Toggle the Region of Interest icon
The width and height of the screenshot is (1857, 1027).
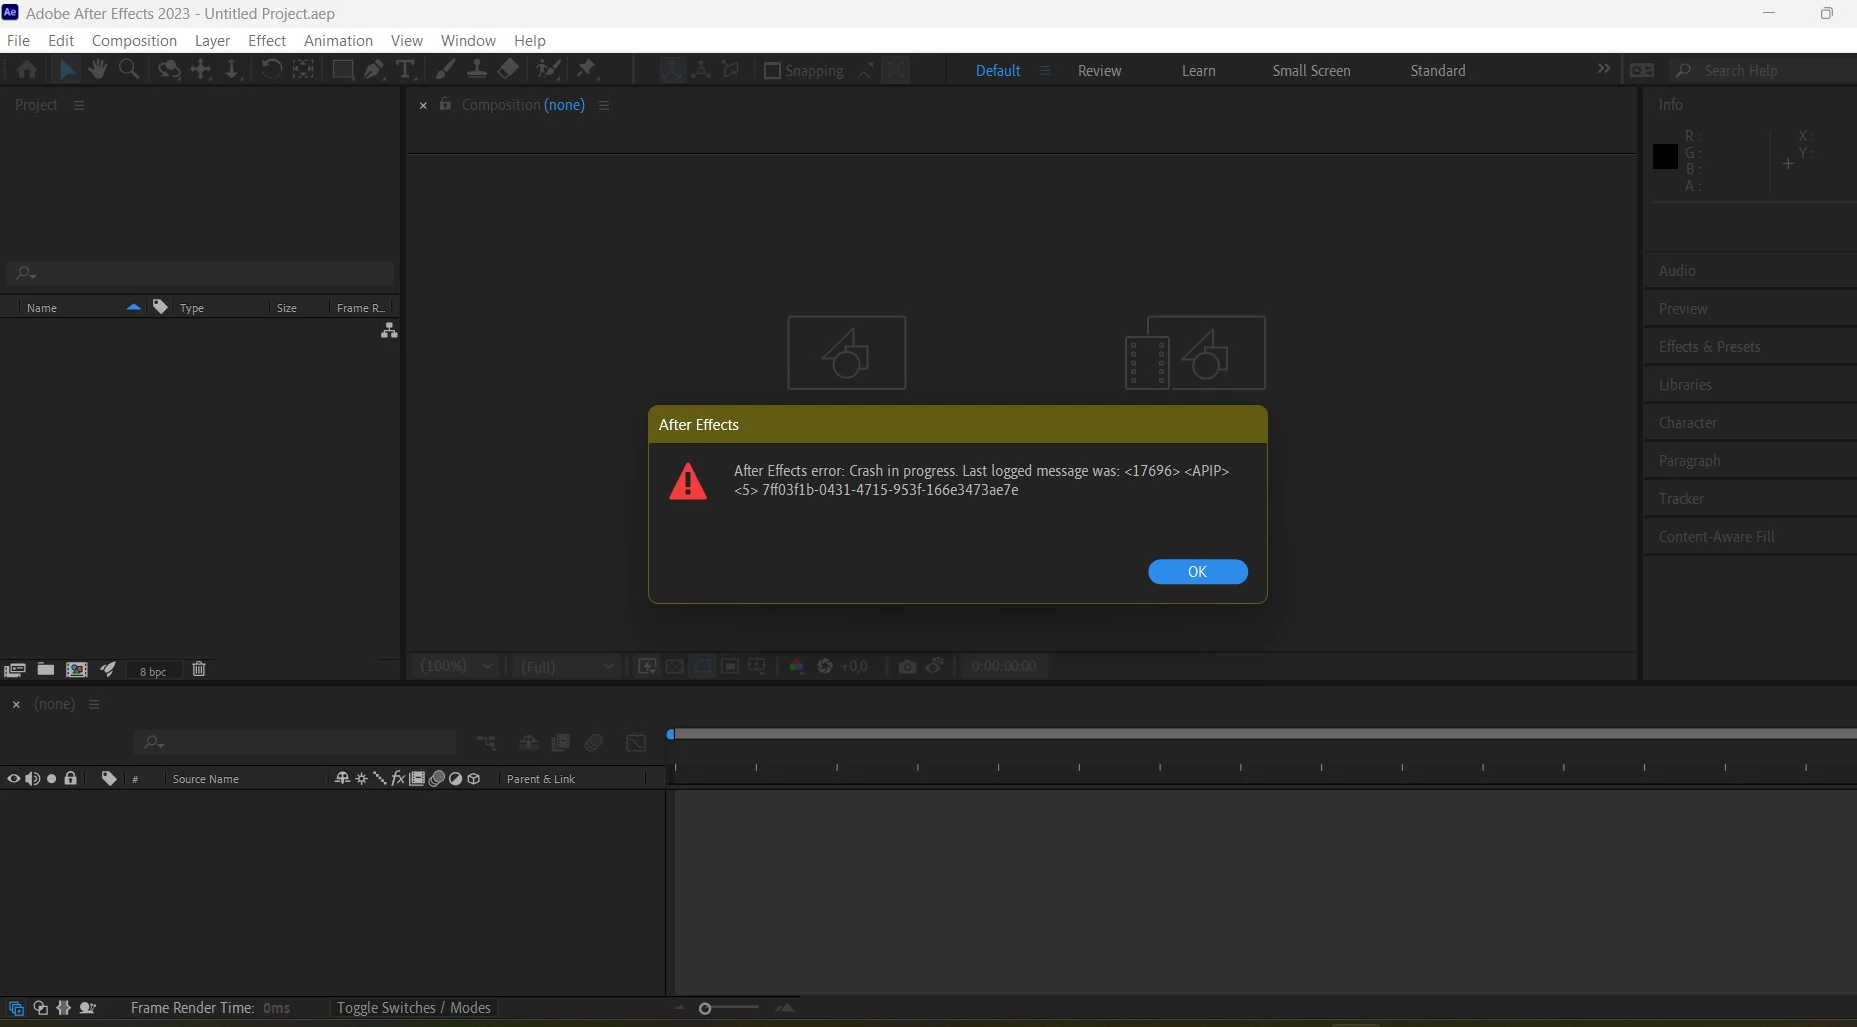pos(730,666)
